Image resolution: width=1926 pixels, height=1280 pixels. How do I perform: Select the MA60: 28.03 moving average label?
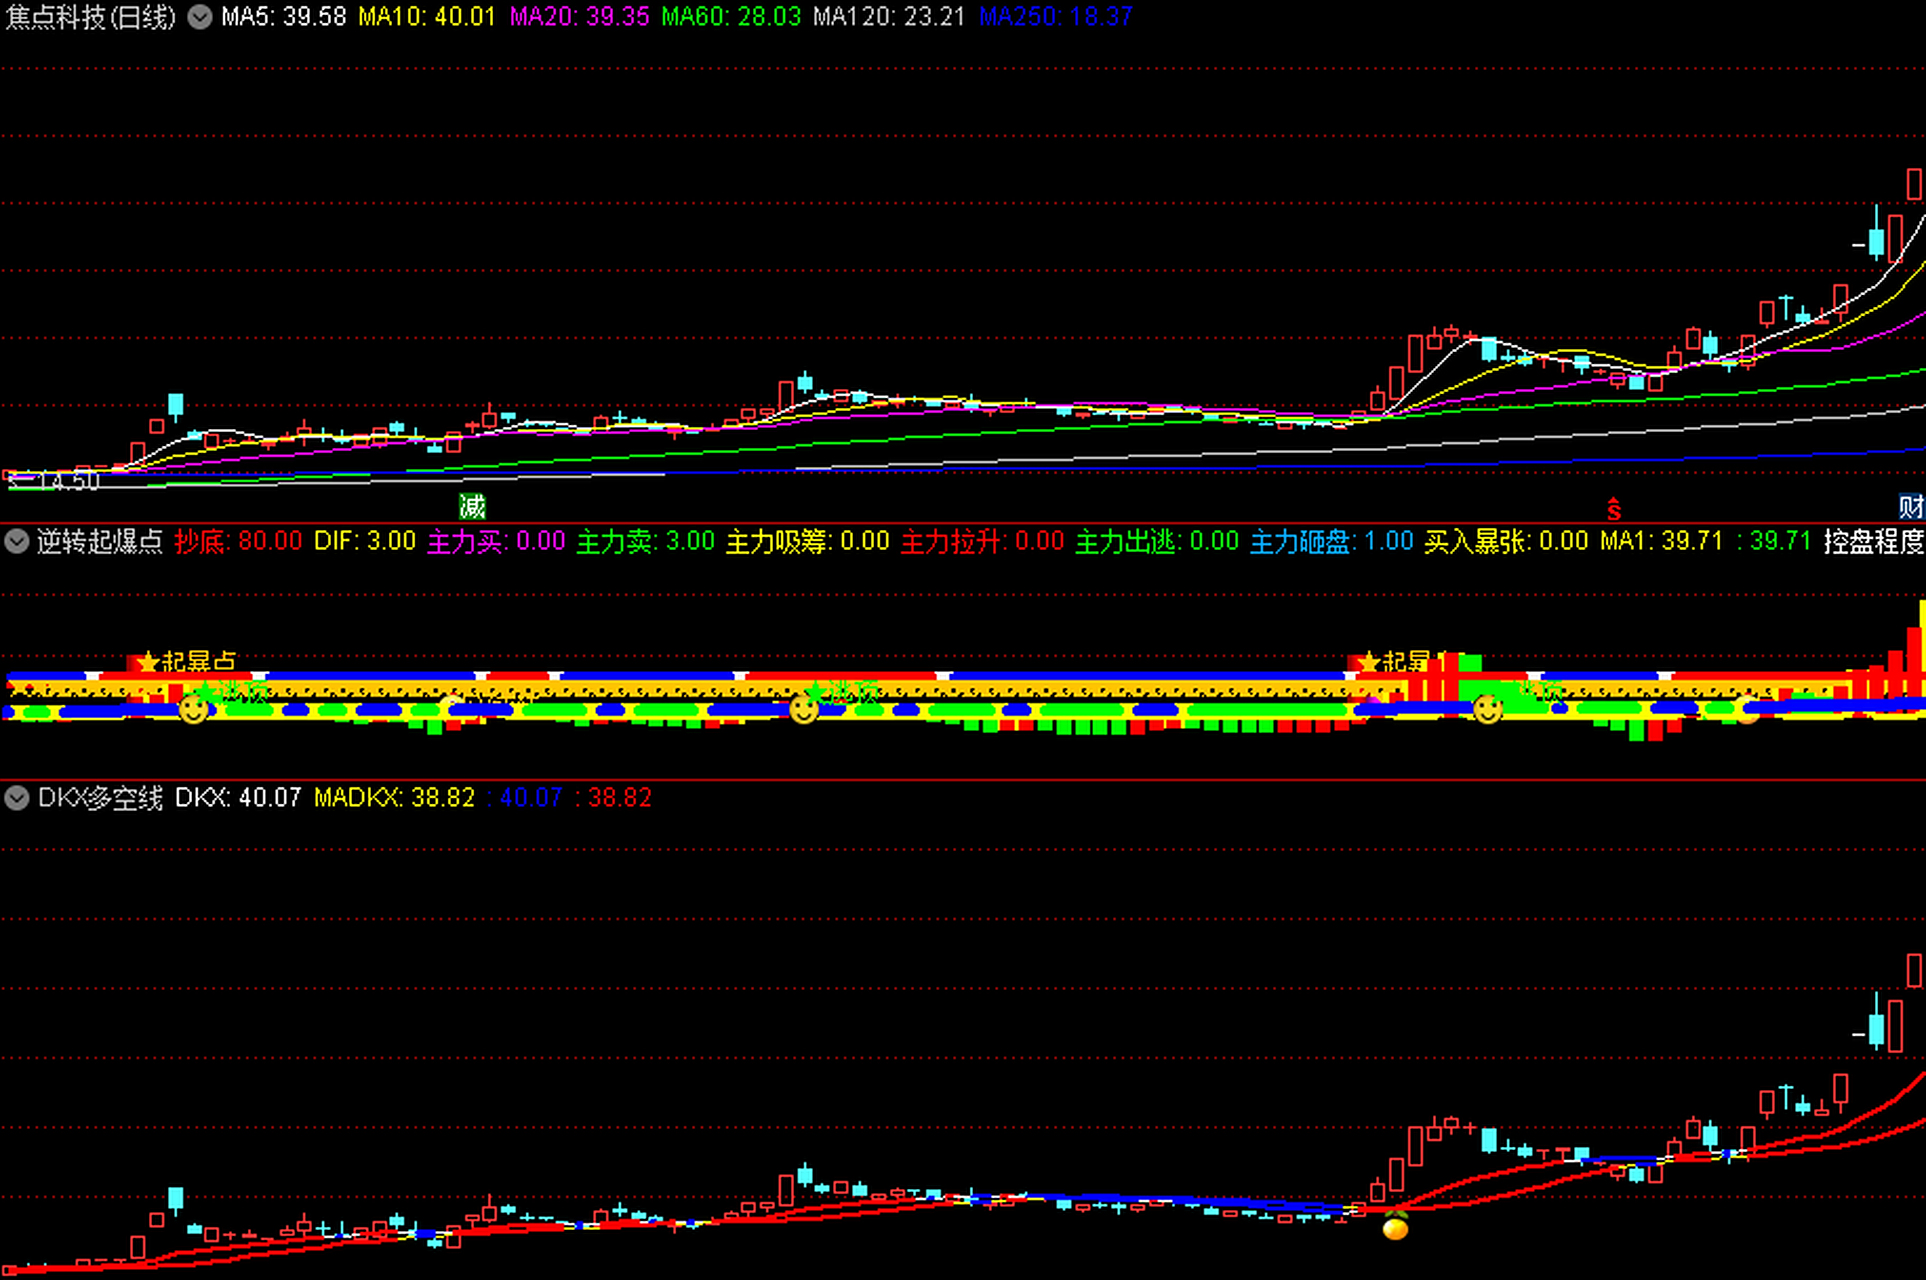(731, 17)
